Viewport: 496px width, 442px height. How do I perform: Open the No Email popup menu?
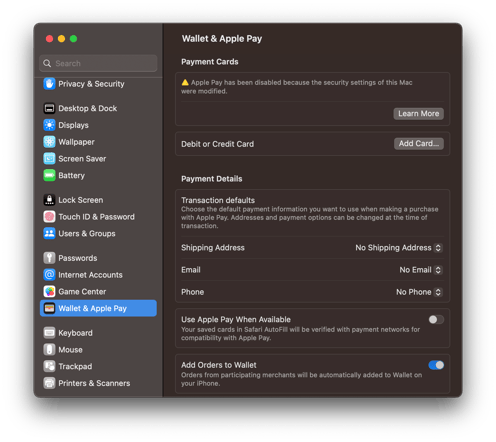coord(421,270)
